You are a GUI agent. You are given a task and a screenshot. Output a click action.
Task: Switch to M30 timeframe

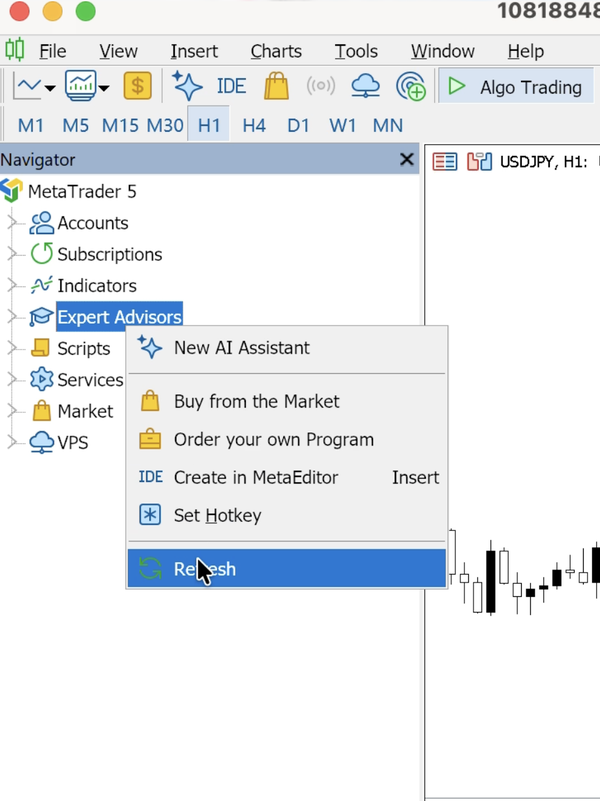tap(165, 125)
